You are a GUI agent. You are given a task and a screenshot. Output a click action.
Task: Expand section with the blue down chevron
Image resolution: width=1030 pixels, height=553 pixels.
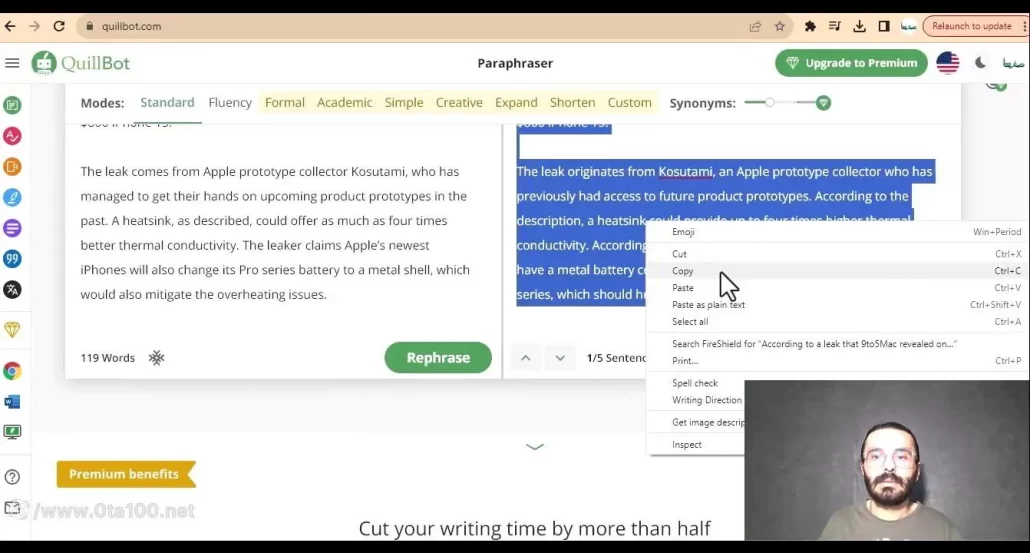(535, 447)
